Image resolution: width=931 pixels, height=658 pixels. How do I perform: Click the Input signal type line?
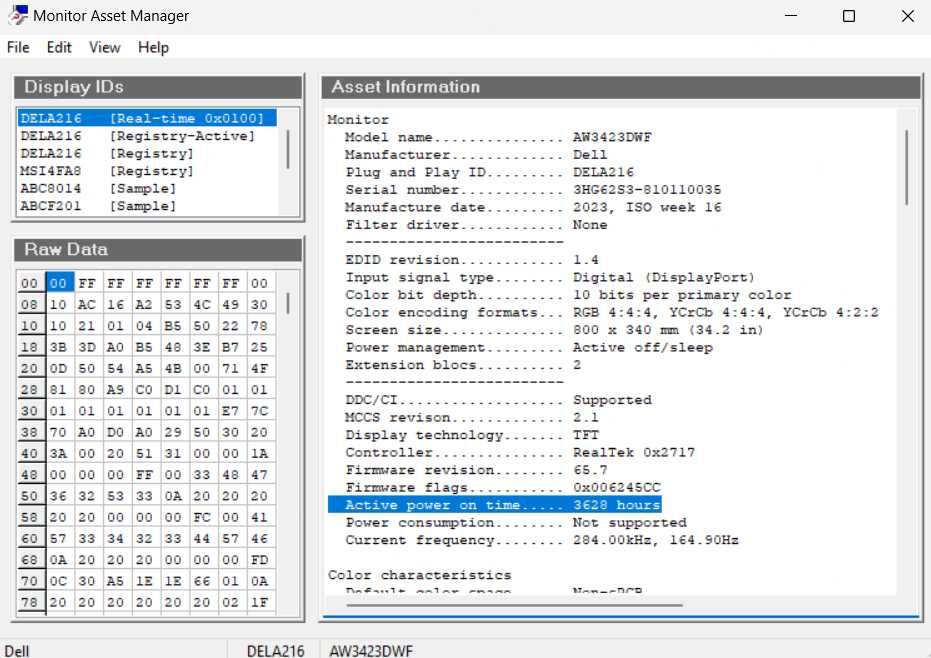tap(550, 277)
